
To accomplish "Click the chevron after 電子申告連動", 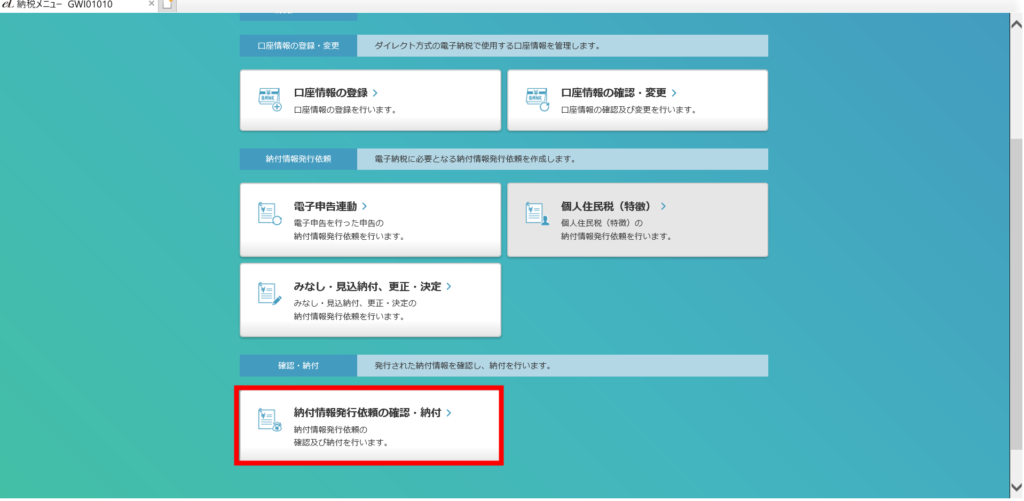I will click(x=364, y=206).
